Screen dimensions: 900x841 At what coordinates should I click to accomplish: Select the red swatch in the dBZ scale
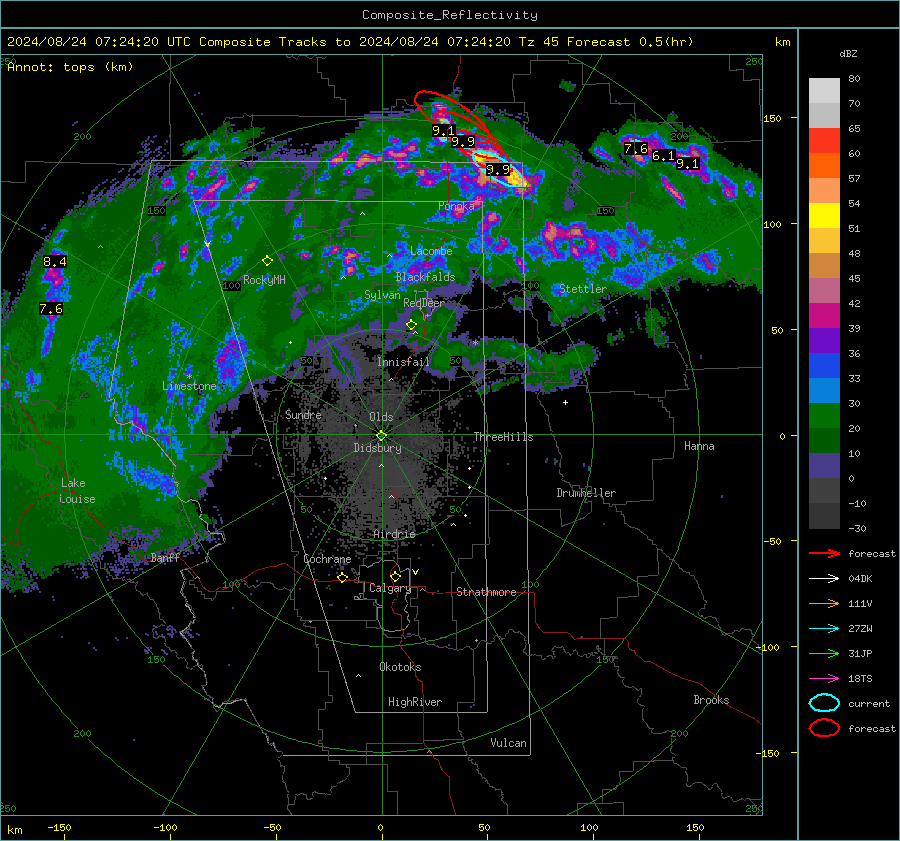824,141
